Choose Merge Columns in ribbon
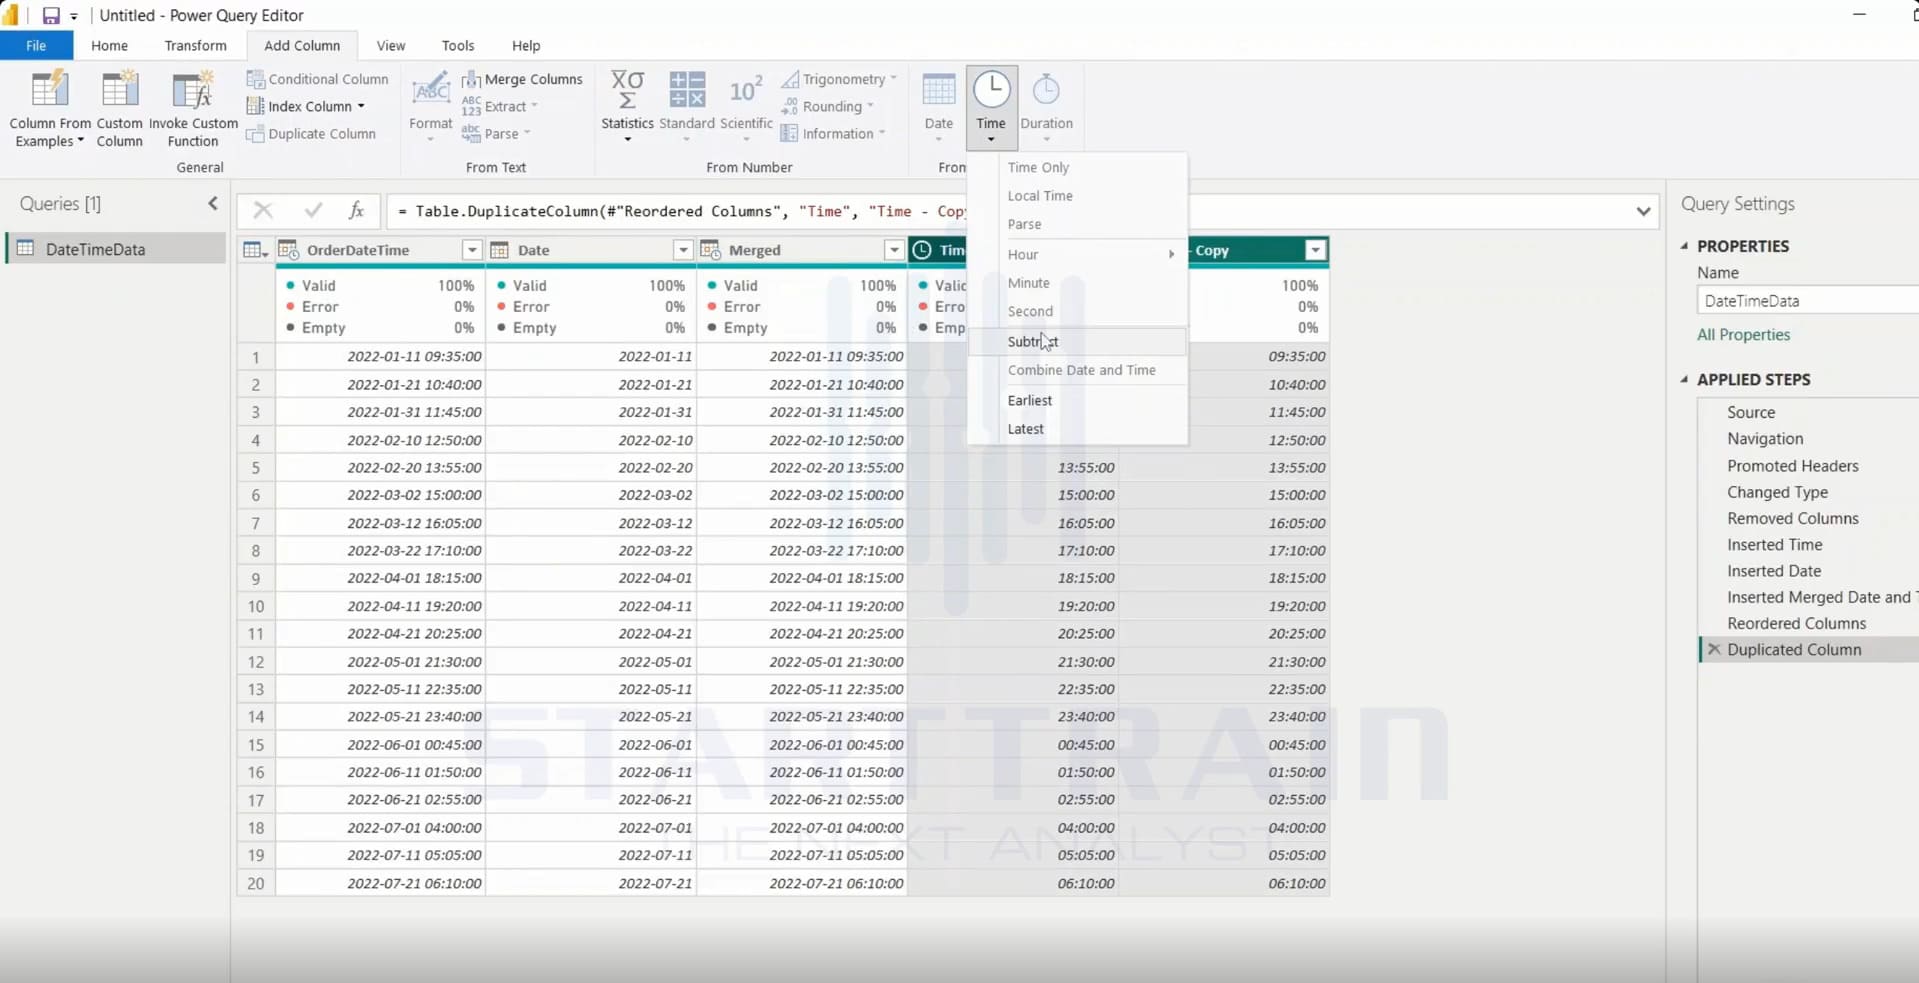 pos(523,79)
